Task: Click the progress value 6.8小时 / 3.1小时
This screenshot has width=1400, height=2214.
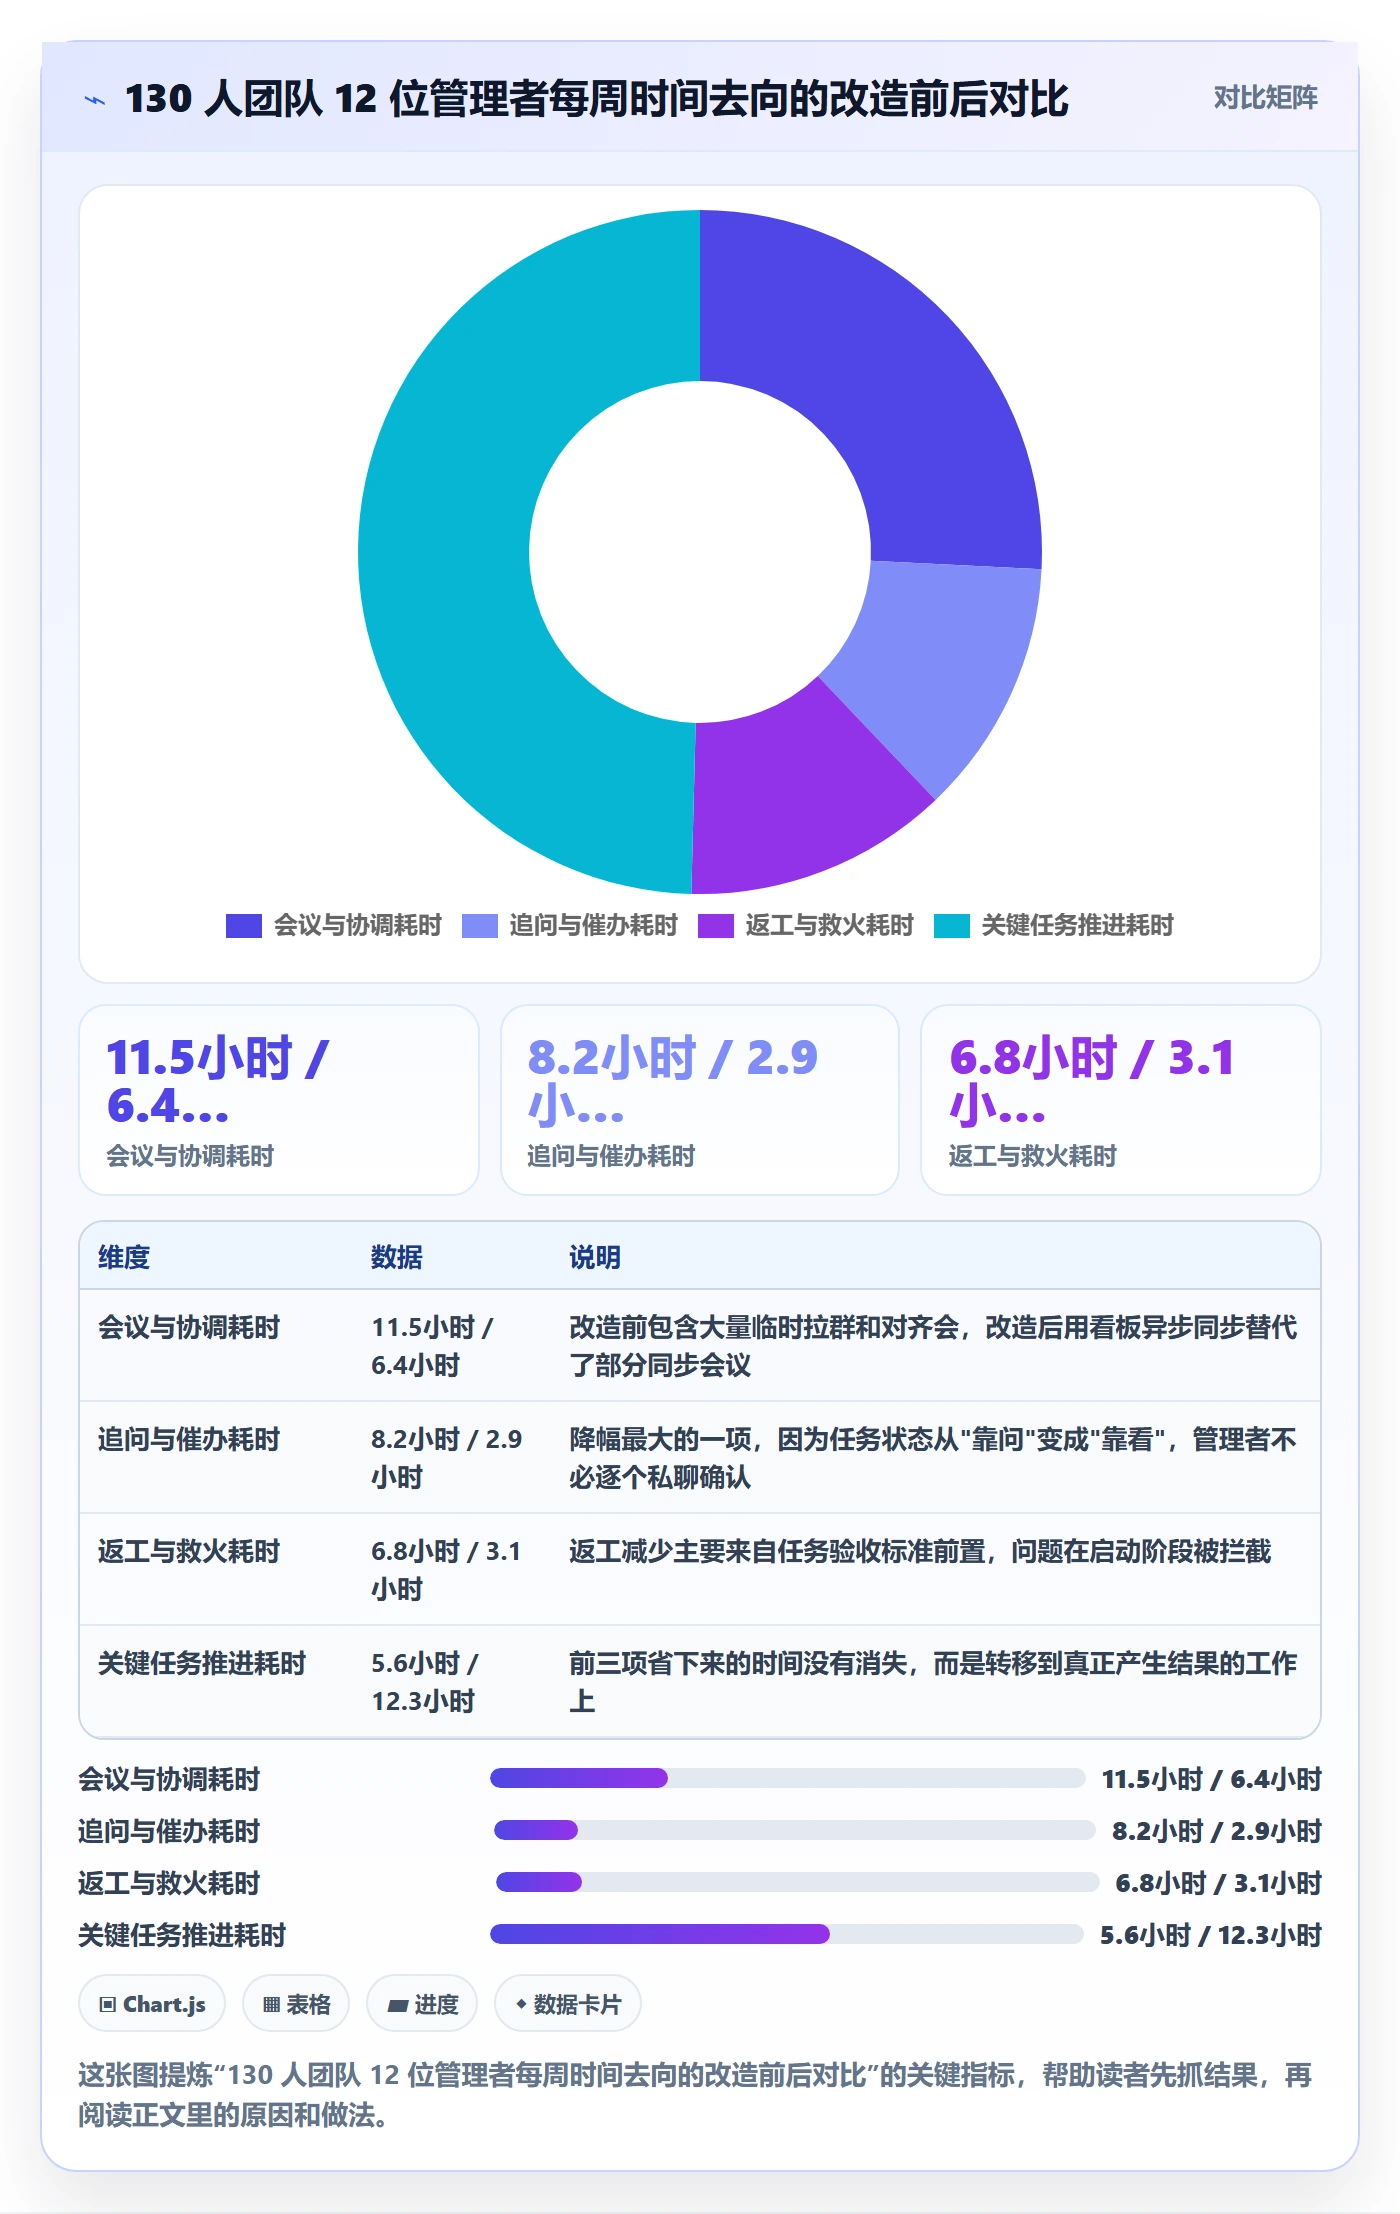Action: 1219,1883
